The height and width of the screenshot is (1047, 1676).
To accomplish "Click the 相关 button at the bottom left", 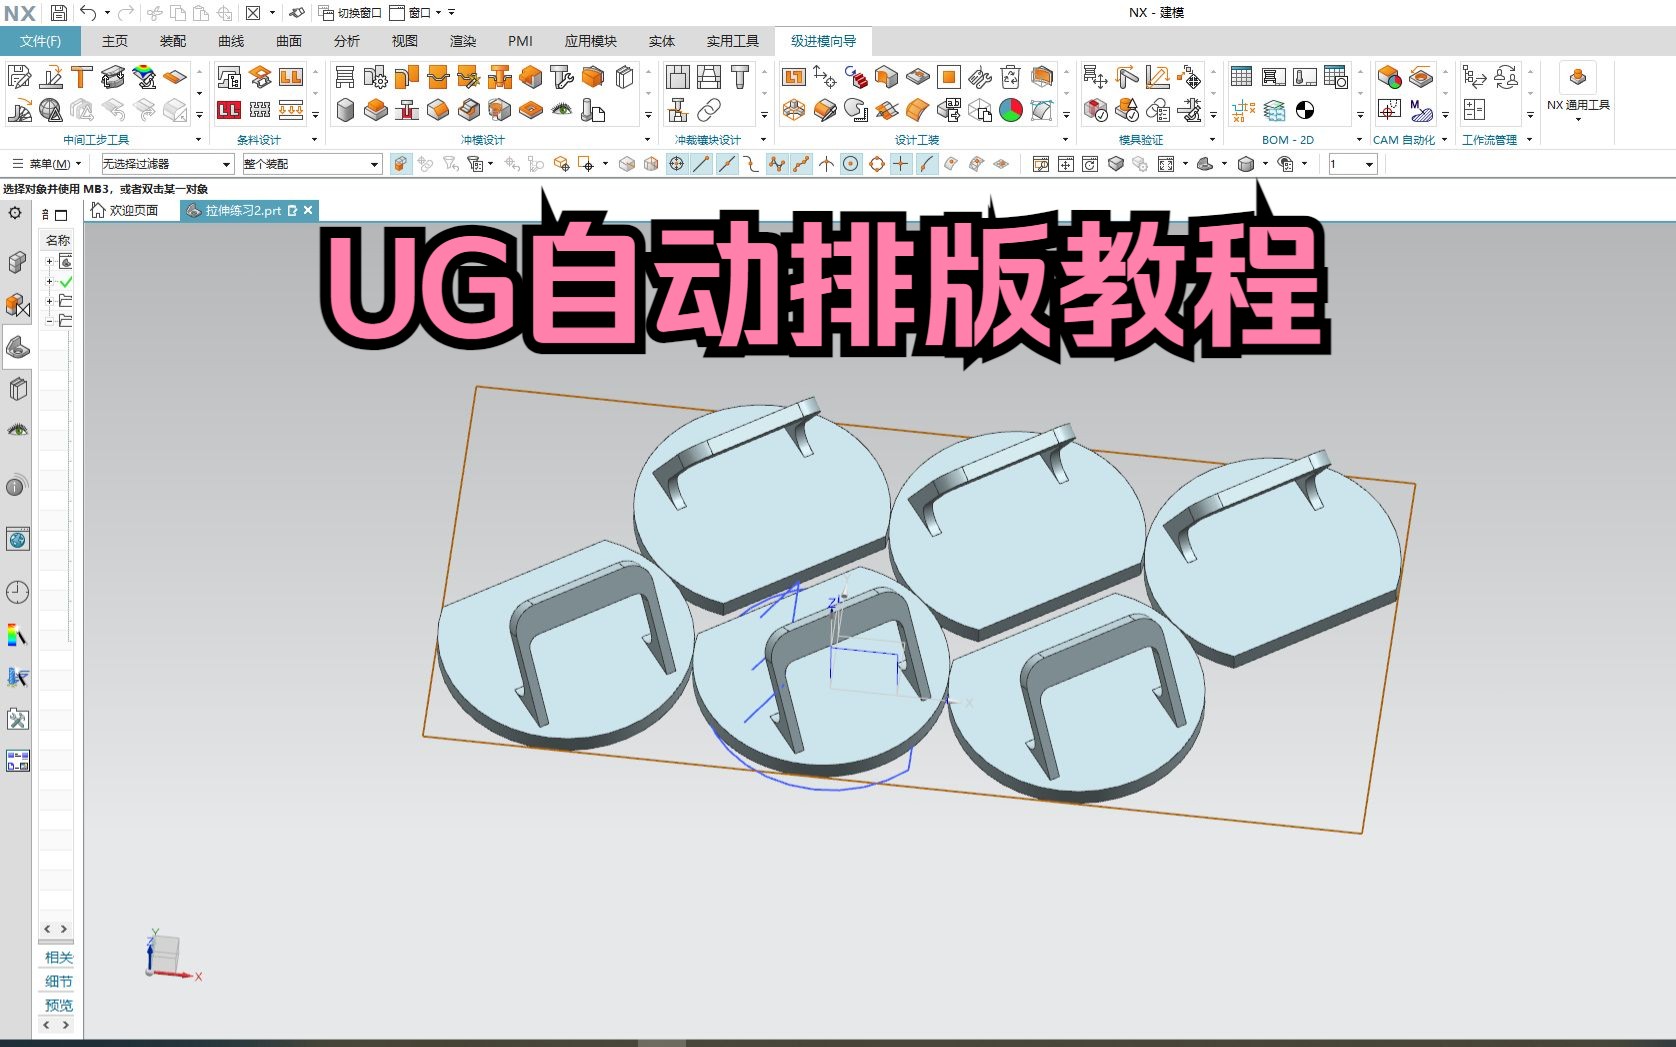I will [x=57, y=957].
